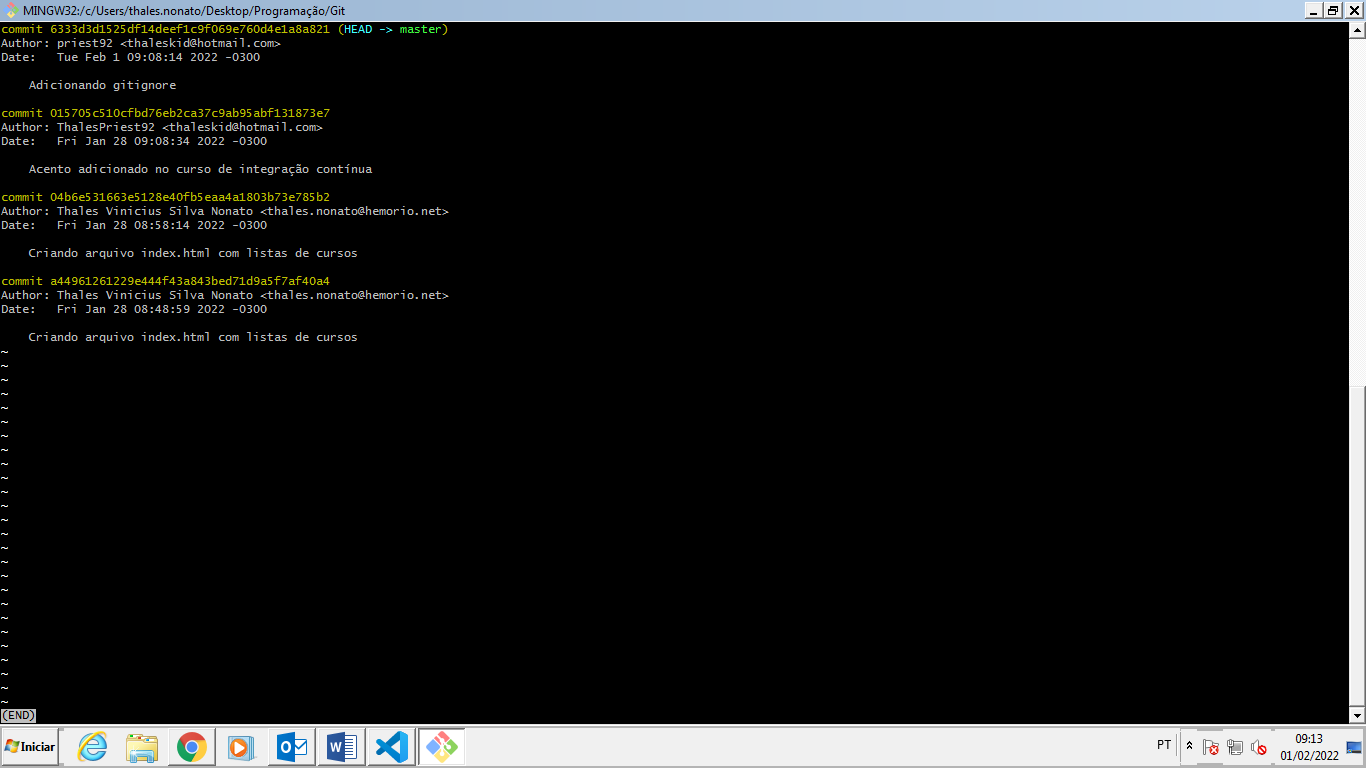Click commit hash 015705c510cfbd76eb2ca37c9ab95abf131873e7
Image resolution: width=1366 pixels, height=768 pixels.
coord(190,113)
